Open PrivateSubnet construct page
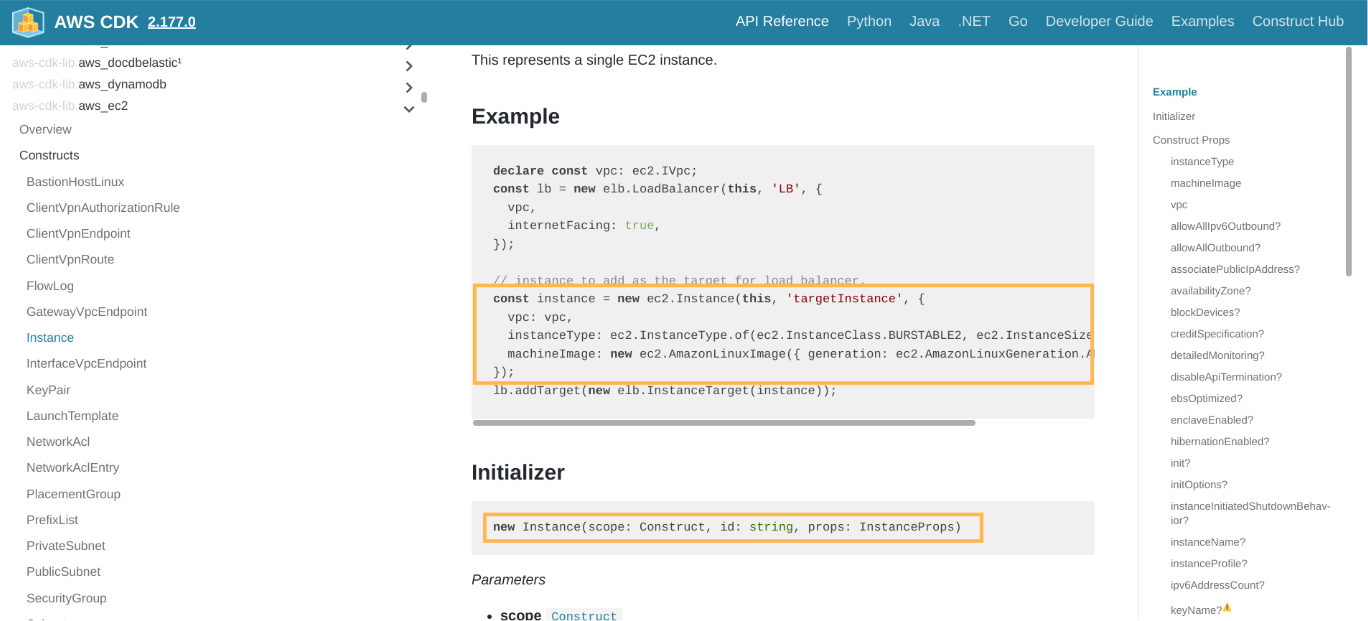1368x621 pixels. [x=66, y=546]
